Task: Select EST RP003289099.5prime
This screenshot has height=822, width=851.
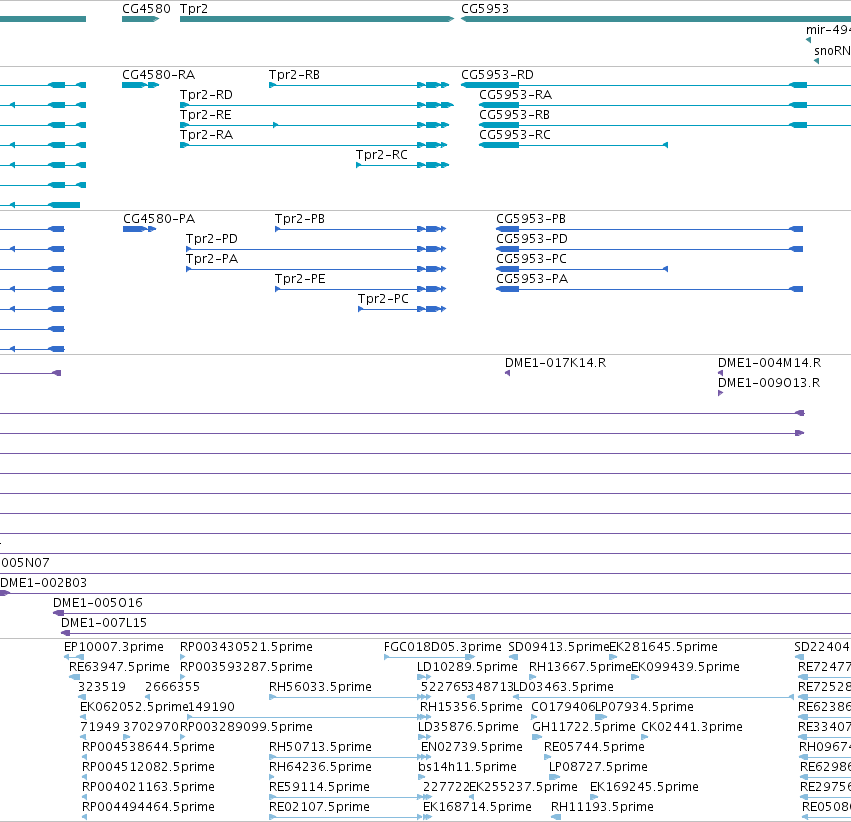Action: coord(246,728)
